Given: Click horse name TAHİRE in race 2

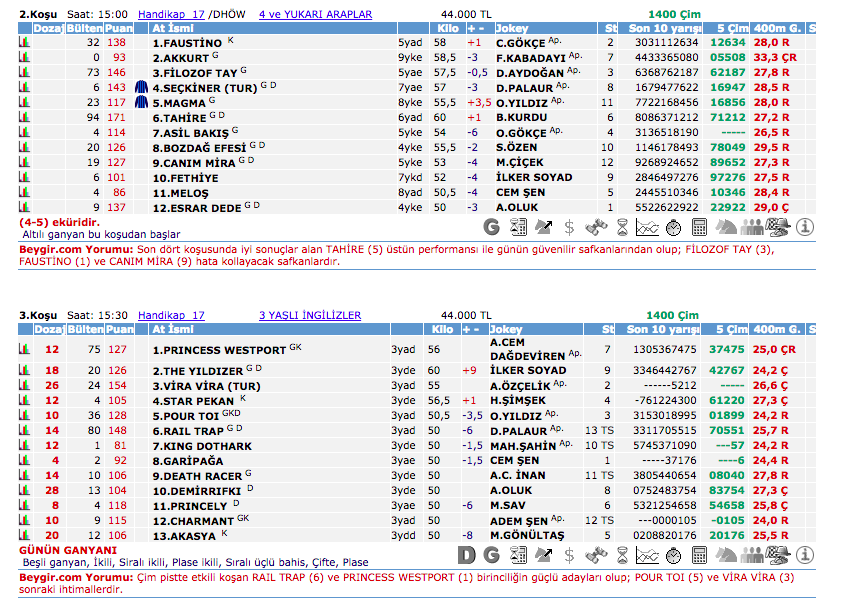Looking at the screenshot, I should click(179, 117).
